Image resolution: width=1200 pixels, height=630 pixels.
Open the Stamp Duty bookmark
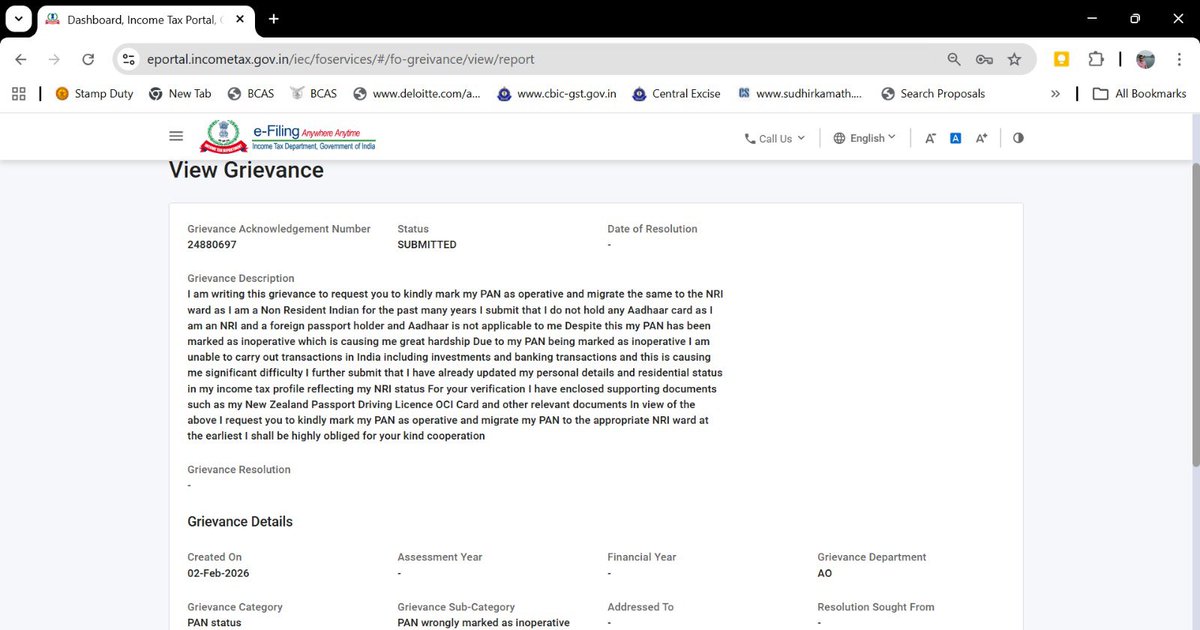click(x=93, y=93)
